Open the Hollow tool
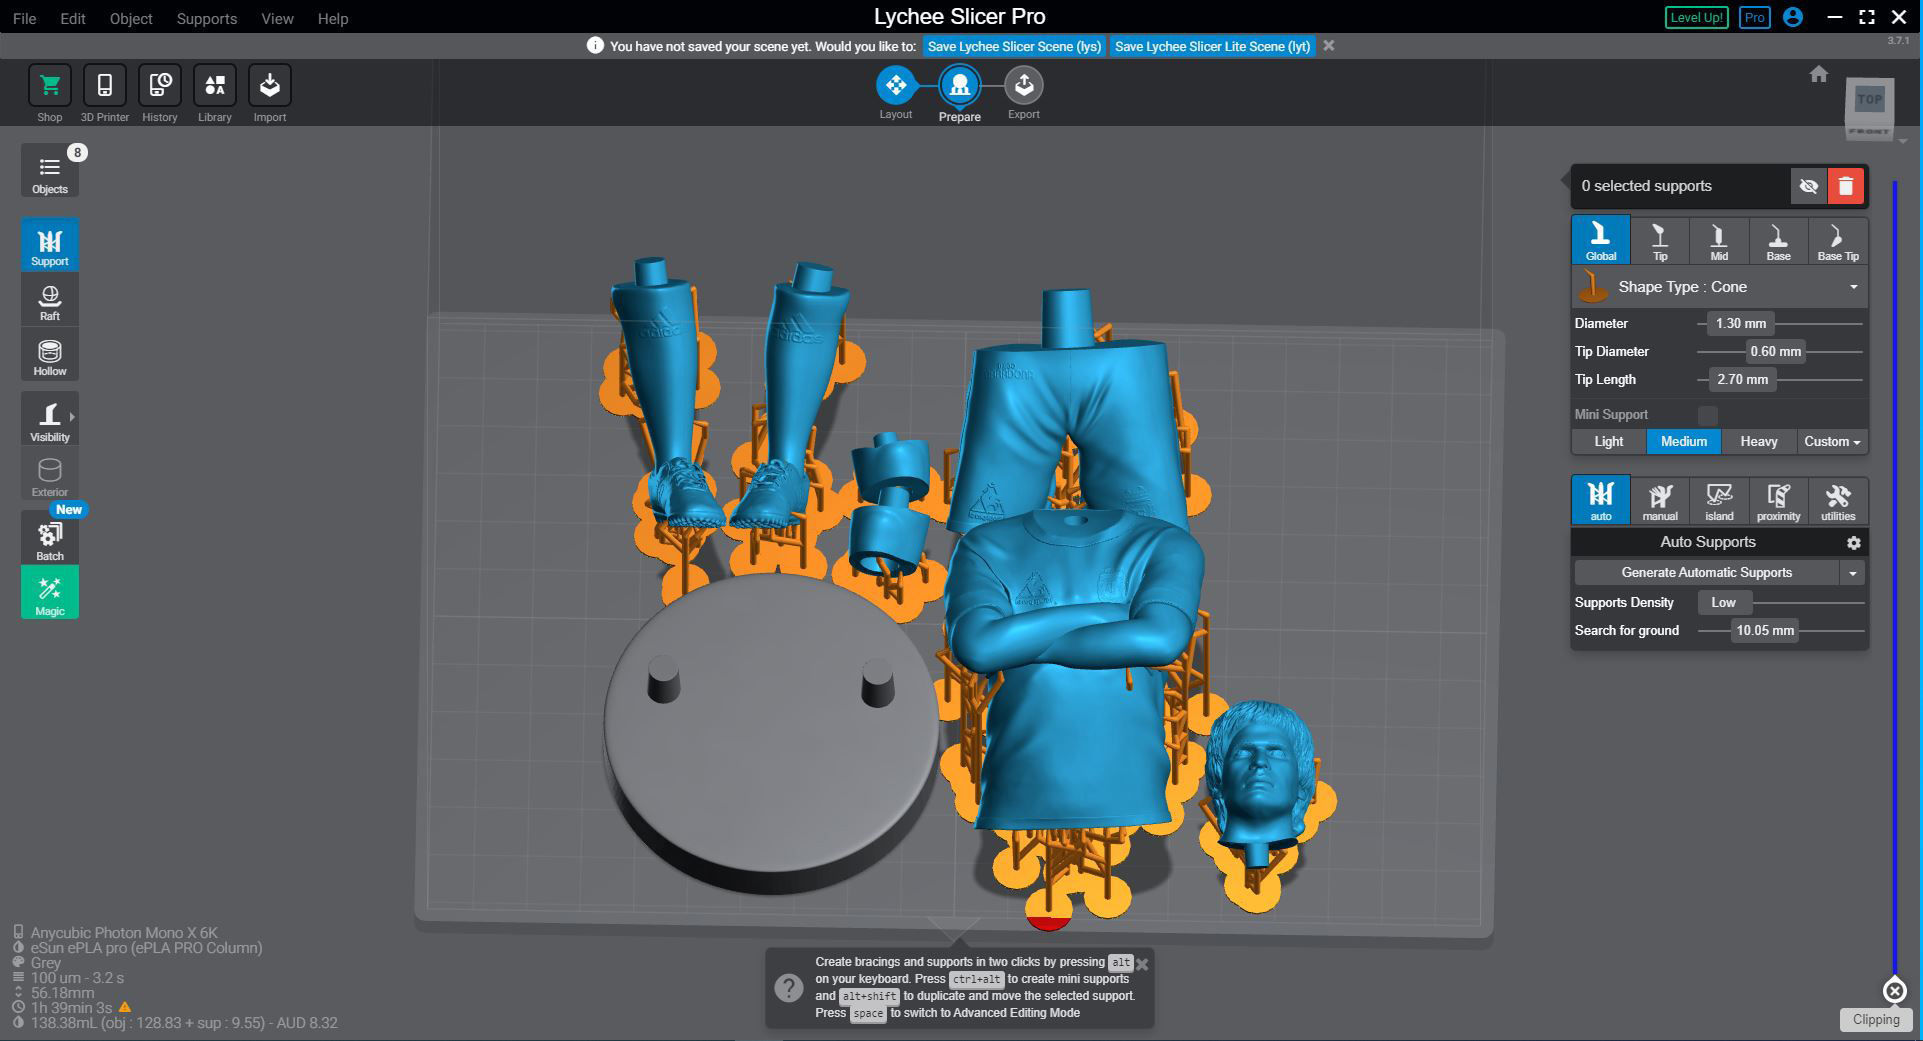The height and width of the screenshot is (1041, 1923). (50, 355)
